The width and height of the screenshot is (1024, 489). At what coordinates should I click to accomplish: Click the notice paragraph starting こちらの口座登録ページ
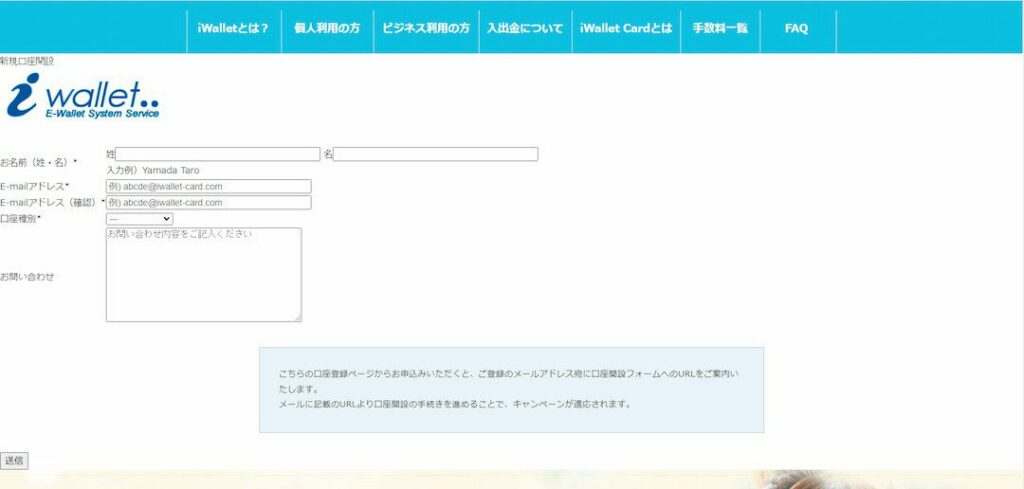pyautogui.click(x=509, y=381)
